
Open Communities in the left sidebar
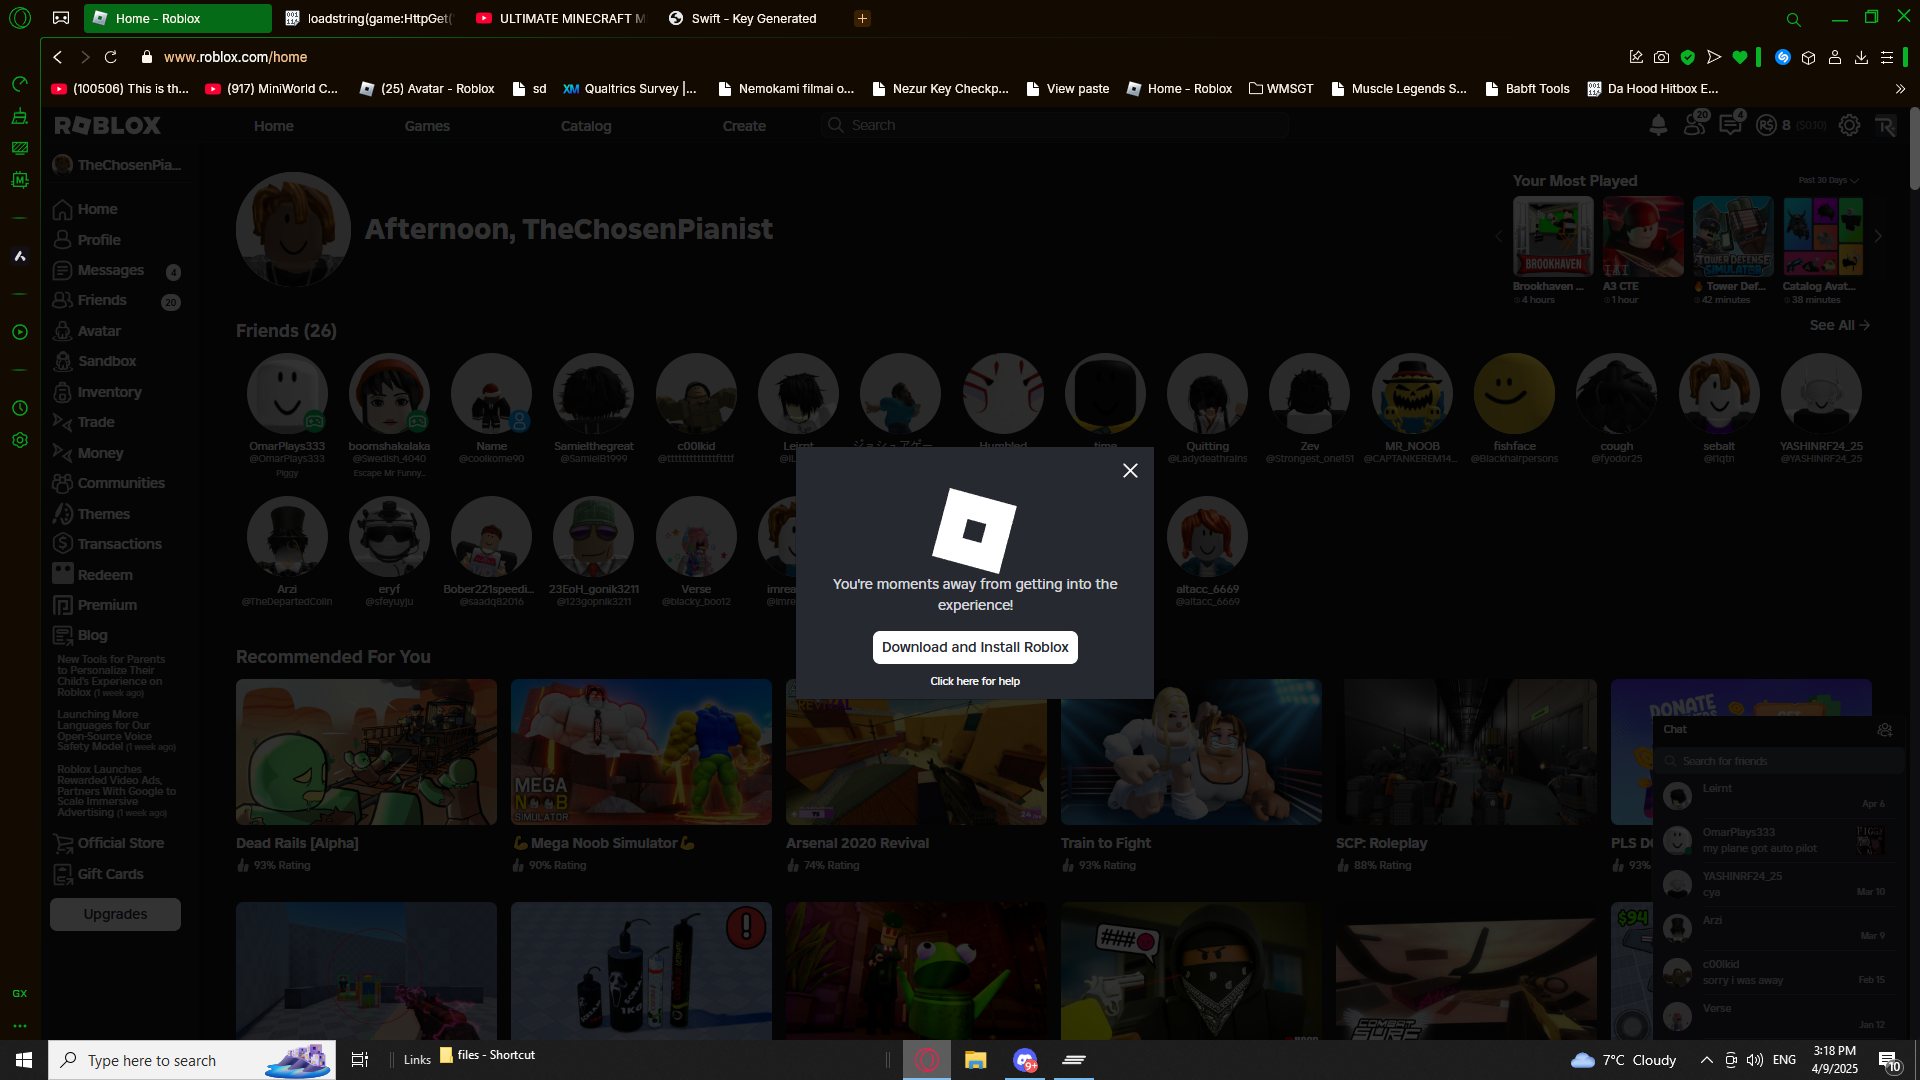pos(121,483)
